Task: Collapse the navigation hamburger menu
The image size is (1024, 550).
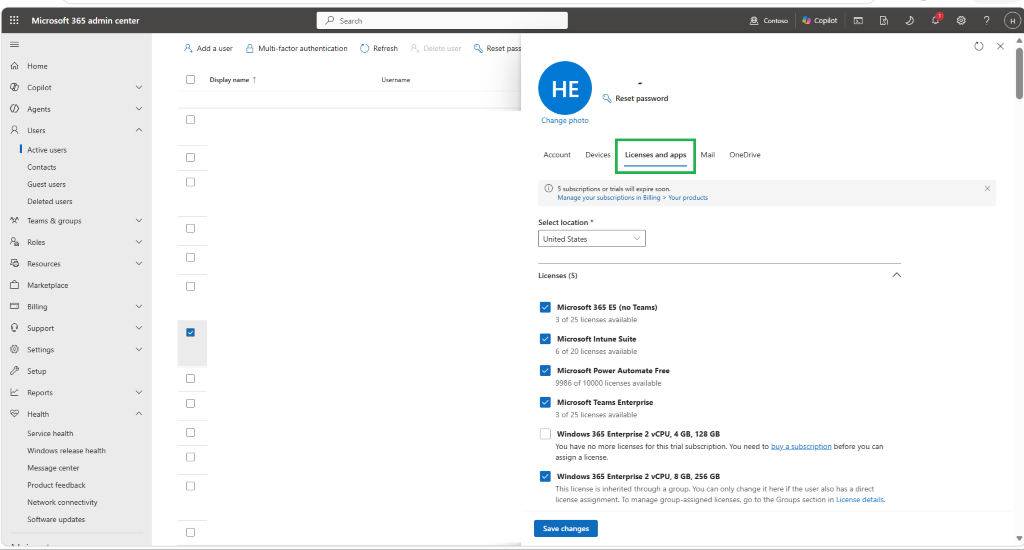Action: (x=14, y=44)
